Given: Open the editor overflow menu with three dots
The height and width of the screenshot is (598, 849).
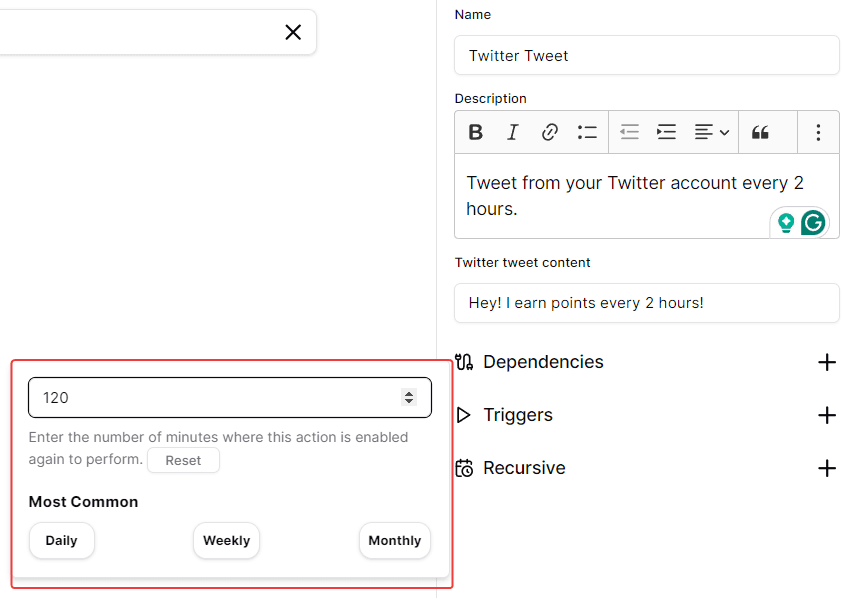Looking at the screenshot, I should pos(818,131).
